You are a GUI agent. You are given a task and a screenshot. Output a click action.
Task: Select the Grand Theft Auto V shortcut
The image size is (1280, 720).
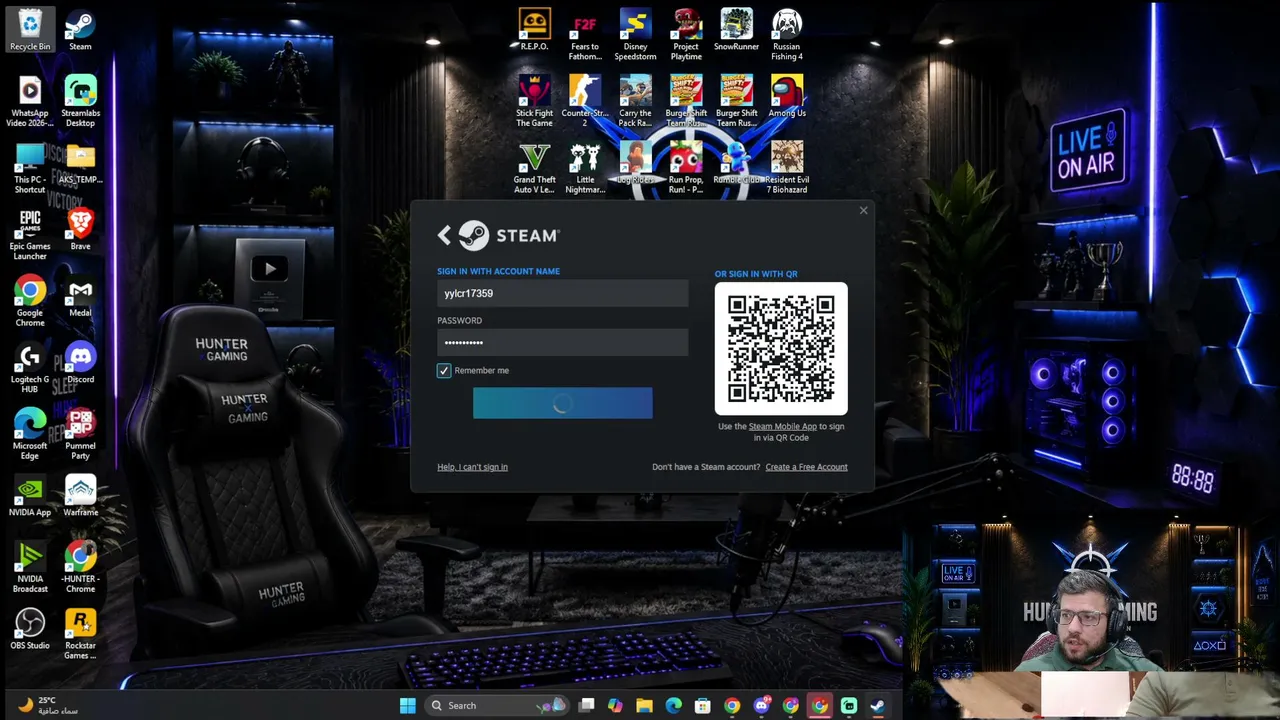point(534,168)
